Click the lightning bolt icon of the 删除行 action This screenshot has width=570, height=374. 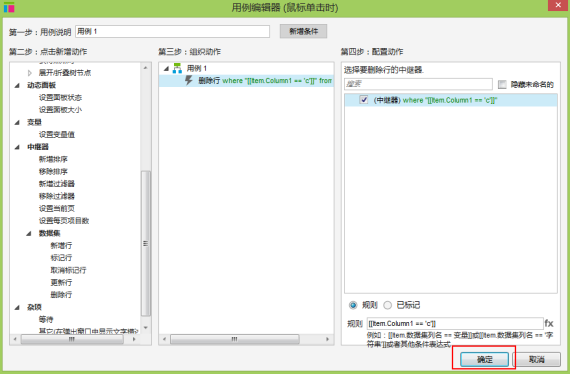(189, 80)
